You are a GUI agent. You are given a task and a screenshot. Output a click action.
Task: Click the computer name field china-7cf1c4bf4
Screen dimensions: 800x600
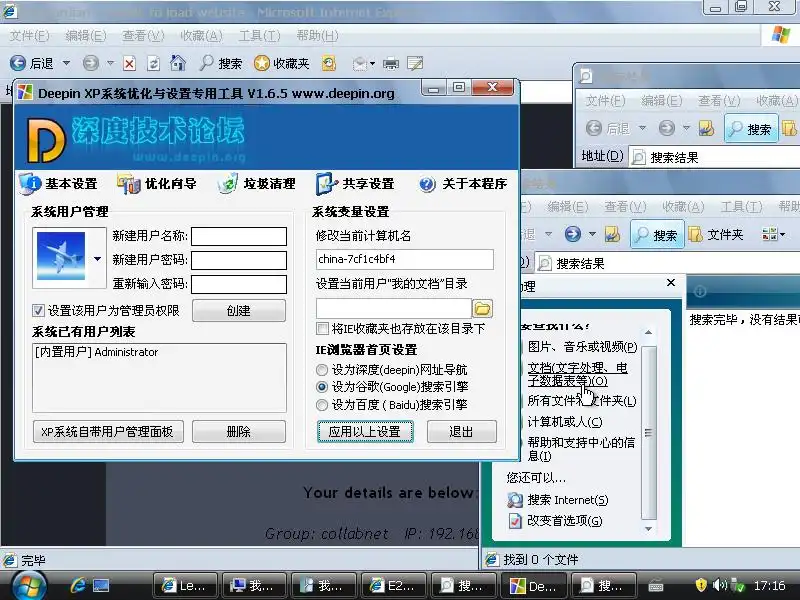coord(405,259)
